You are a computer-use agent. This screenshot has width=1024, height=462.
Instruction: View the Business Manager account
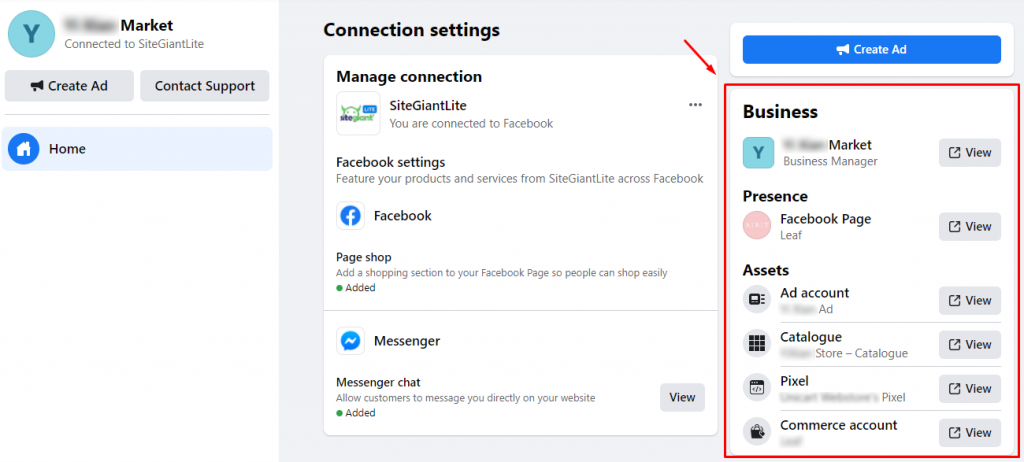pos(970,152)
